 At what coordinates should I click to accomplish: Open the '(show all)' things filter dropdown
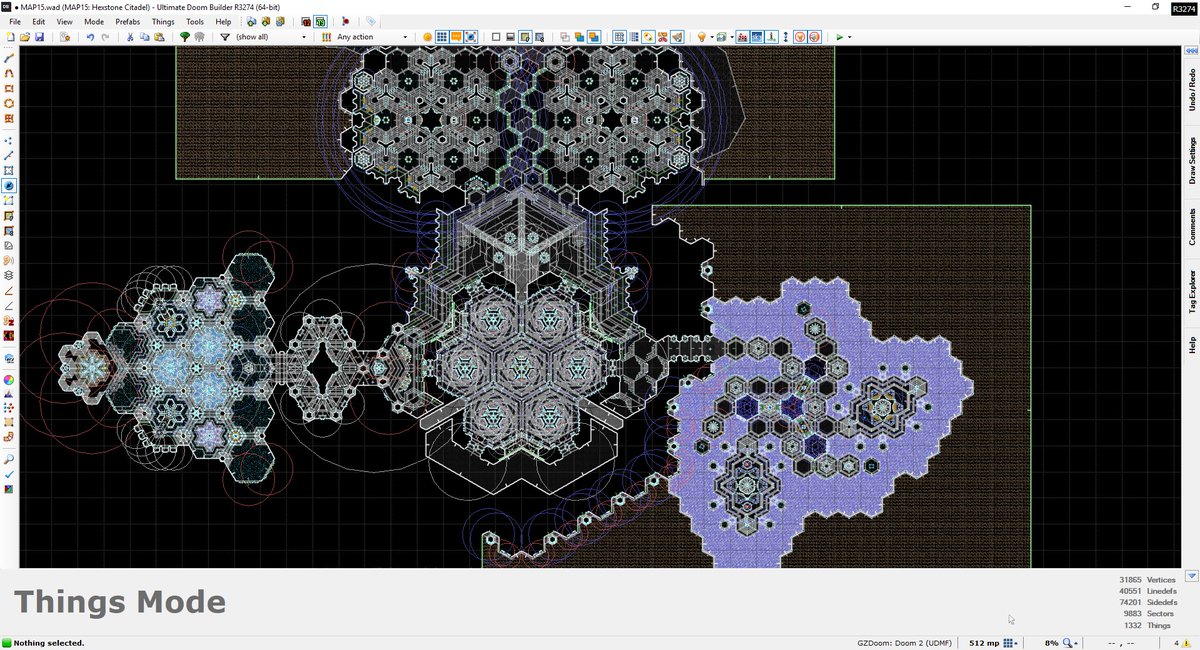304,37
